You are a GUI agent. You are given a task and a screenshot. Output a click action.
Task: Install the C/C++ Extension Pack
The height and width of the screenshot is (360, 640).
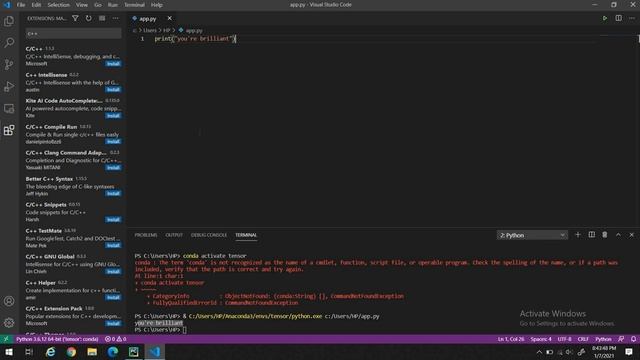(113, 323)
